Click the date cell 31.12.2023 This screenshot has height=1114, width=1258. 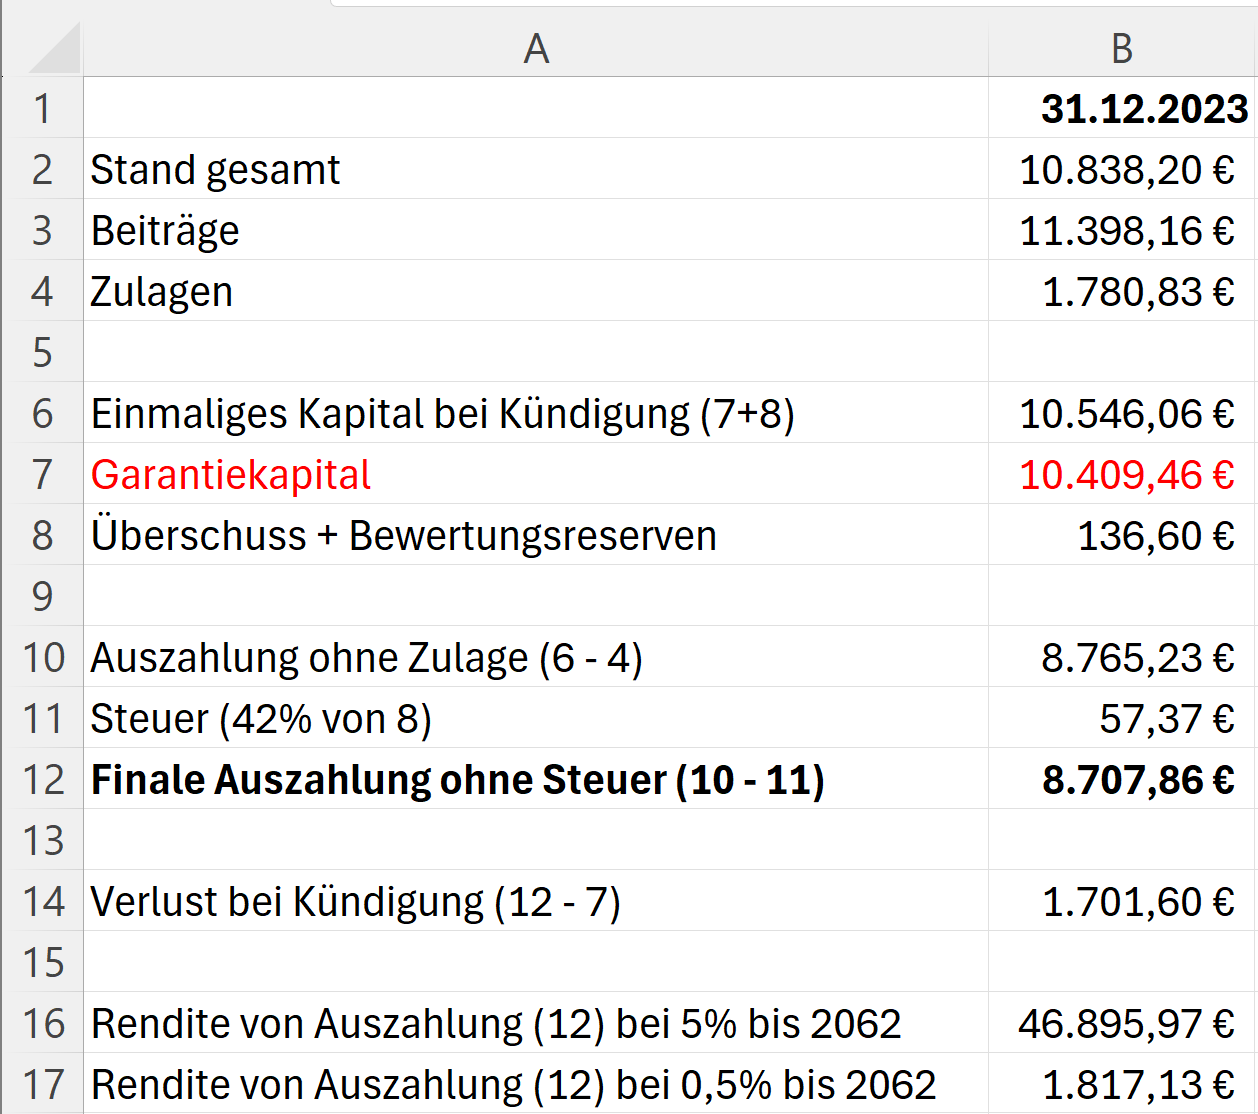point(1143,109)
